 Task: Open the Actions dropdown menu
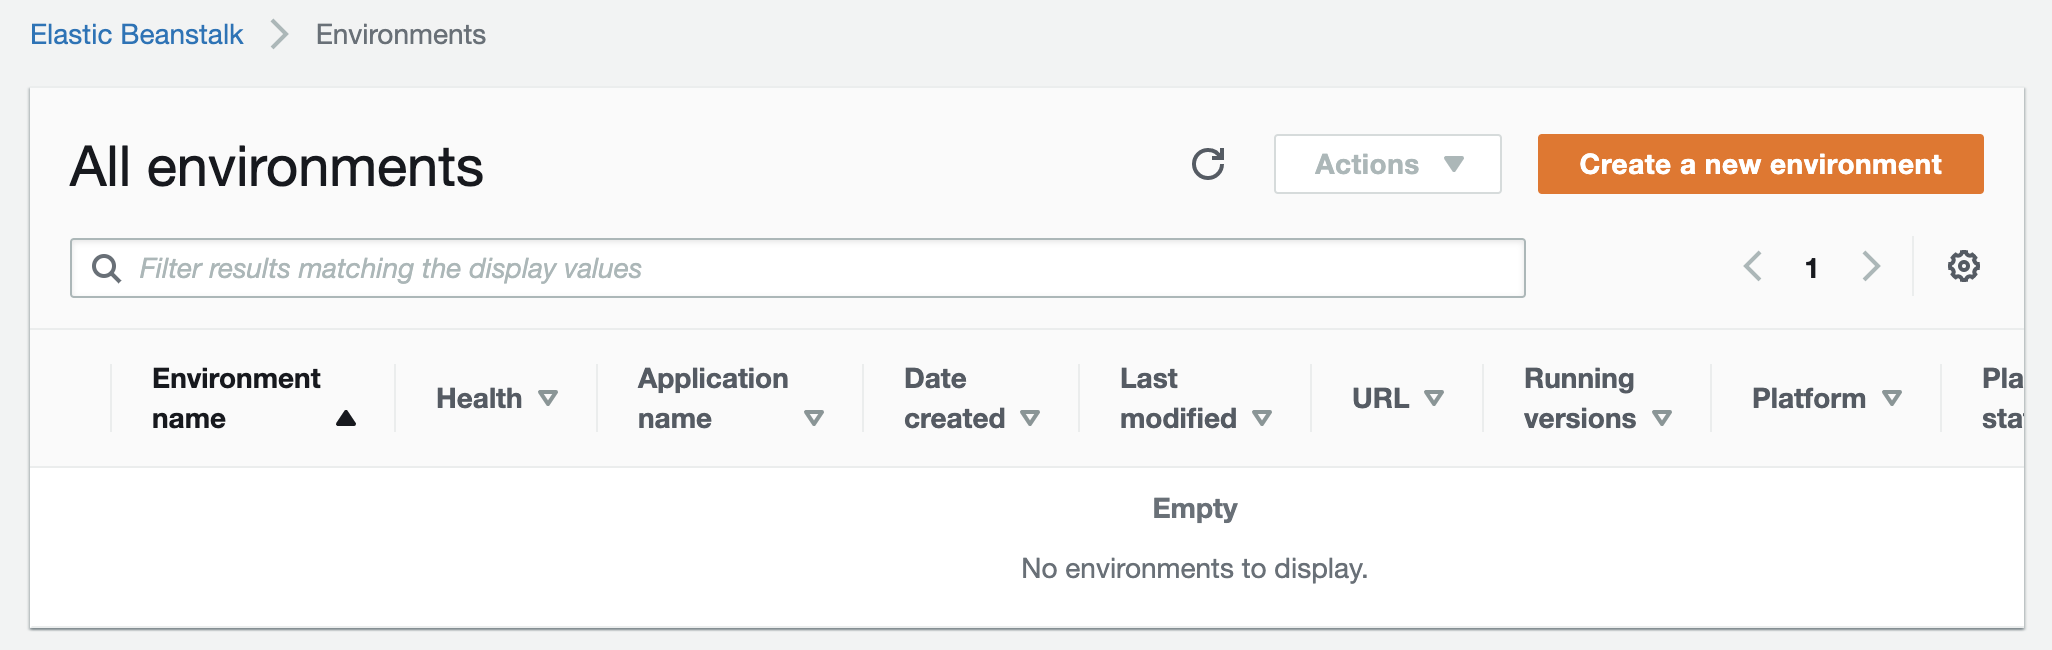click(1387, 164)
